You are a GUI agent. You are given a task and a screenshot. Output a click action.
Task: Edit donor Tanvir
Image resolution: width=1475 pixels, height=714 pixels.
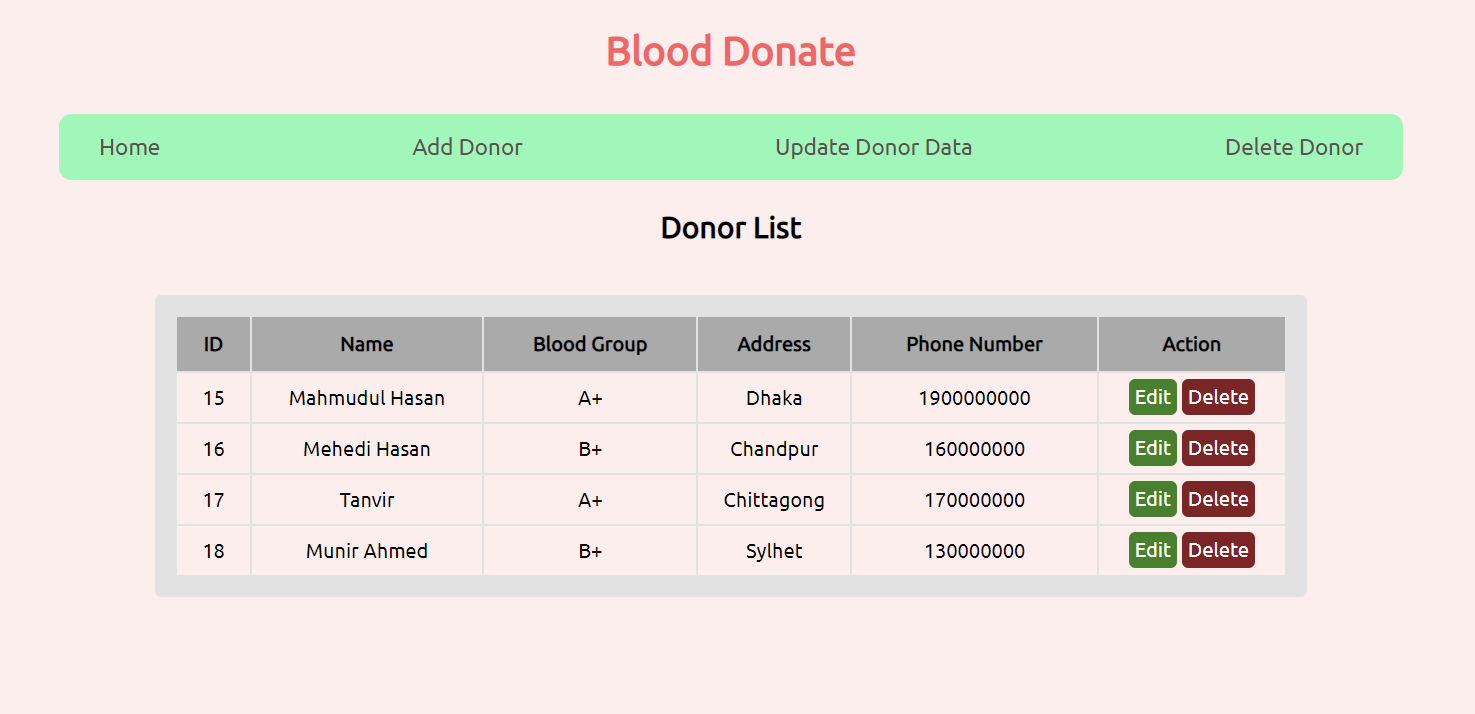pos(1152,499)
